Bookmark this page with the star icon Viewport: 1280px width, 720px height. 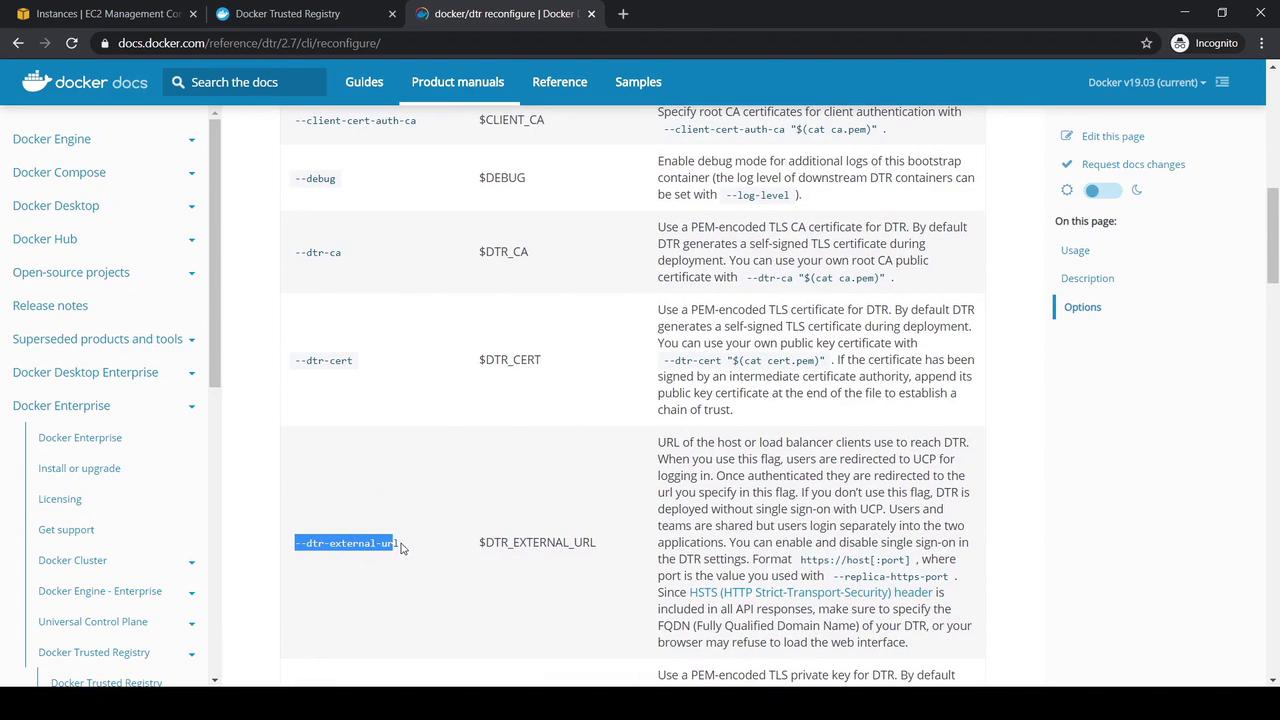coord(1146,43)
